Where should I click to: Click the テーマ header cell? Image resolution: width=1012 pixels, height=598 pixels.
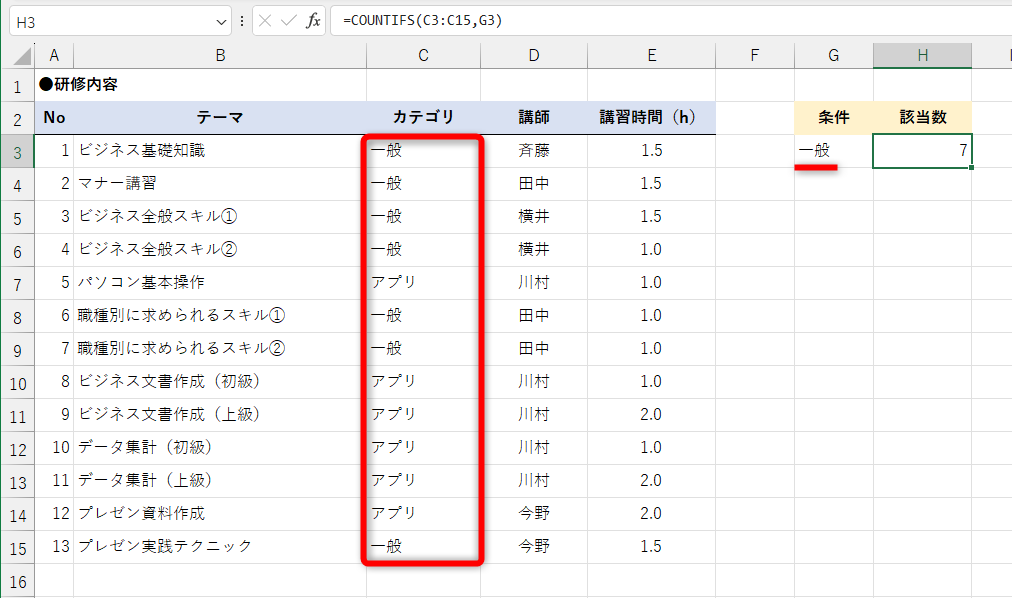(219, 117)
